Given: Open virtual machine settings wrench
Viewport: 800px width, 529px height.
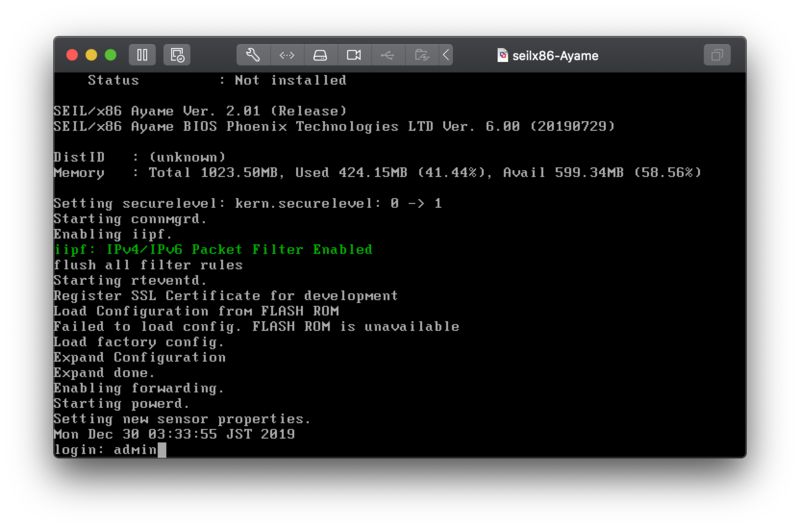Looking at the screenshot, I should point(254,55).
